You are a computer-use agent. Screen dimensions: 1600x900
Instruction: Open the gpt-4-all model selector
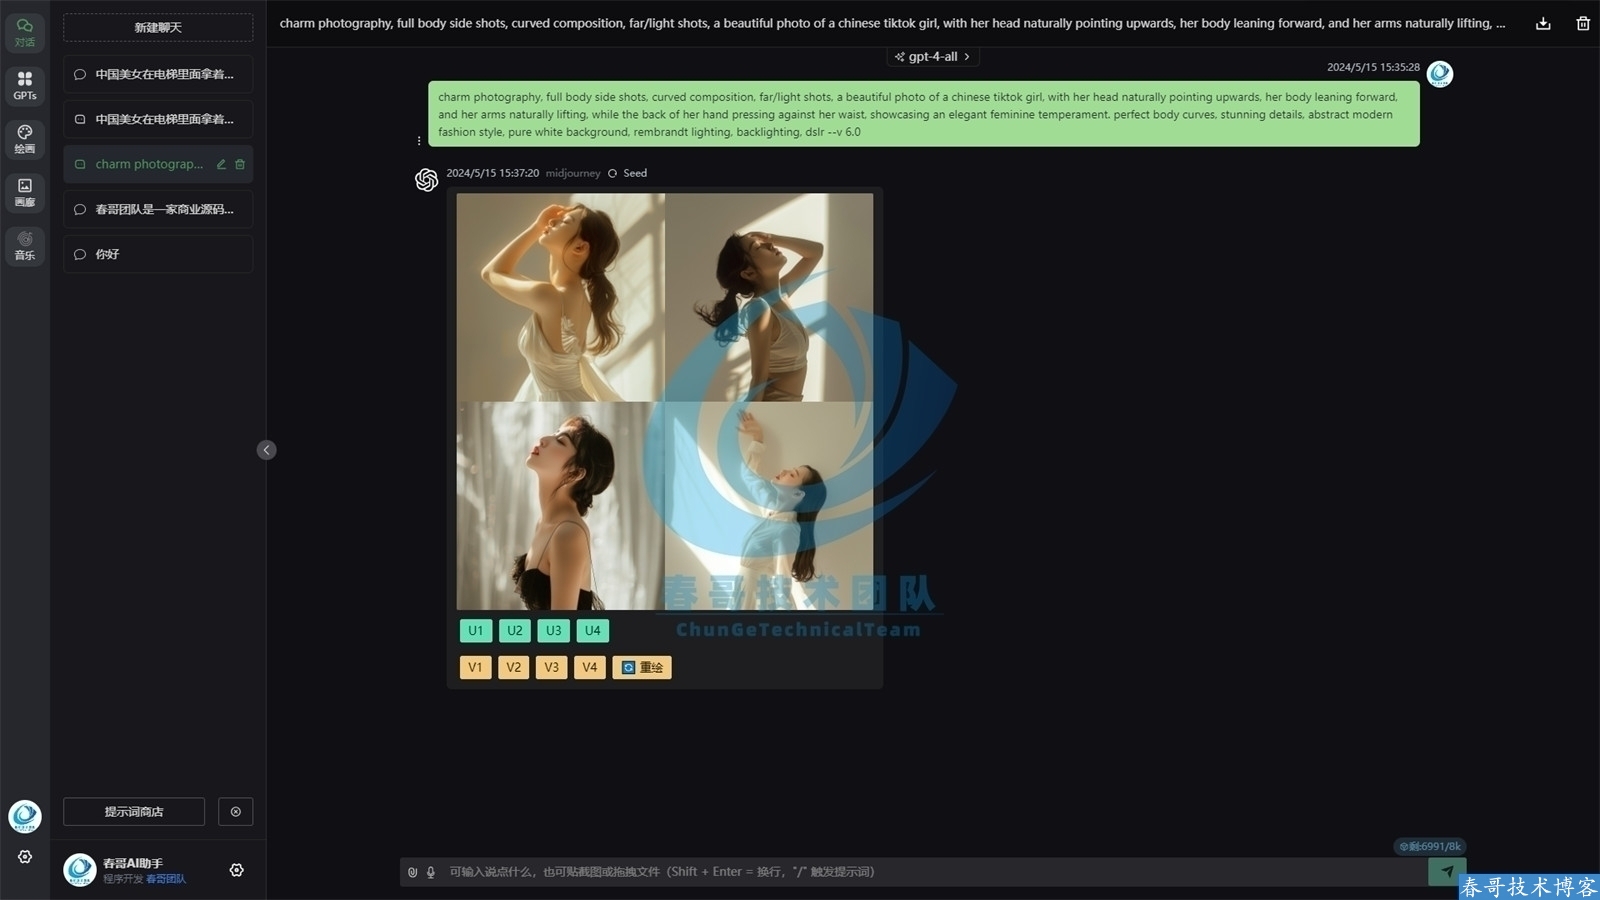[x=932, y=57]
